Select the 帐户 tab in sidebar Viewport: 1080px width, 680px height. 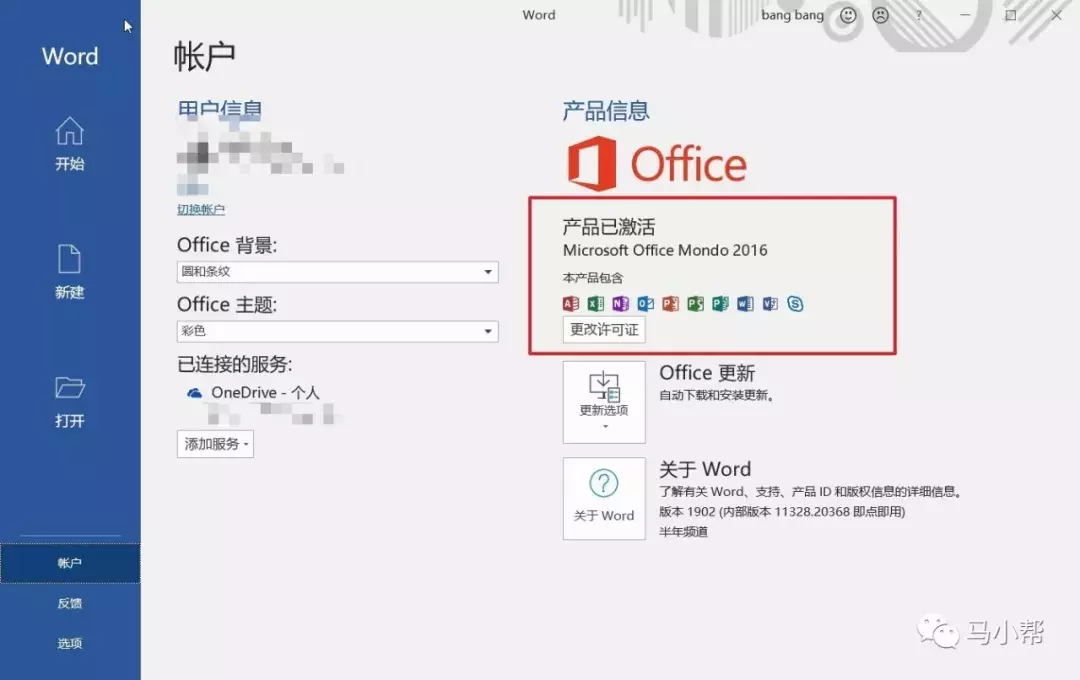pyautogui.click(x=70, y=563)
